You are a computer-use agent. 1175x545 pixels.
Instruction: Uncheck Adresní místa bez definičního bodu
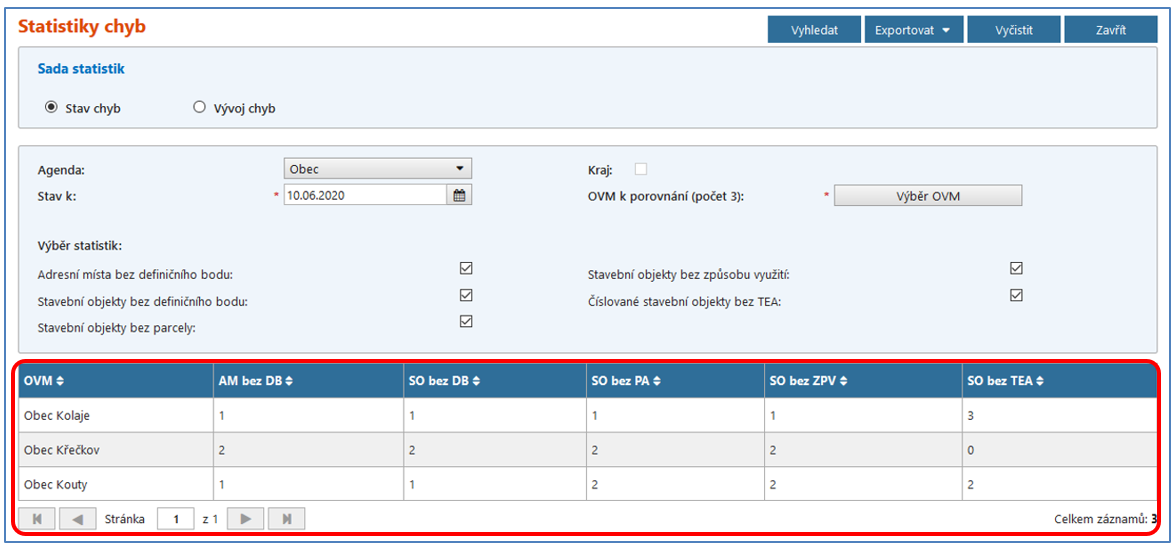tap(466, 269)
